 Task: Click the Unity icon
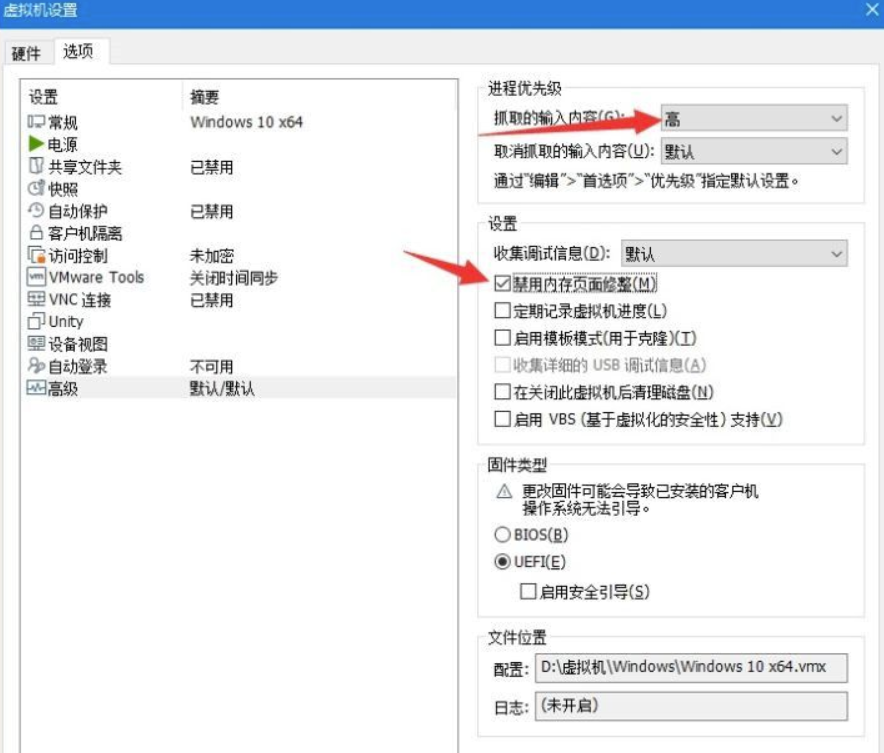(36, 321)
